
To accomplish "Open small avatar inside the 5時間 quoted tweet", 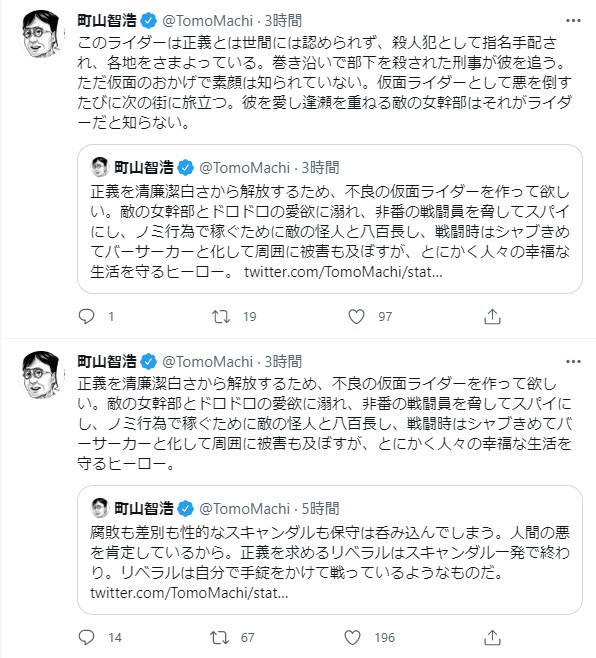I will click(x=100, y=508).
